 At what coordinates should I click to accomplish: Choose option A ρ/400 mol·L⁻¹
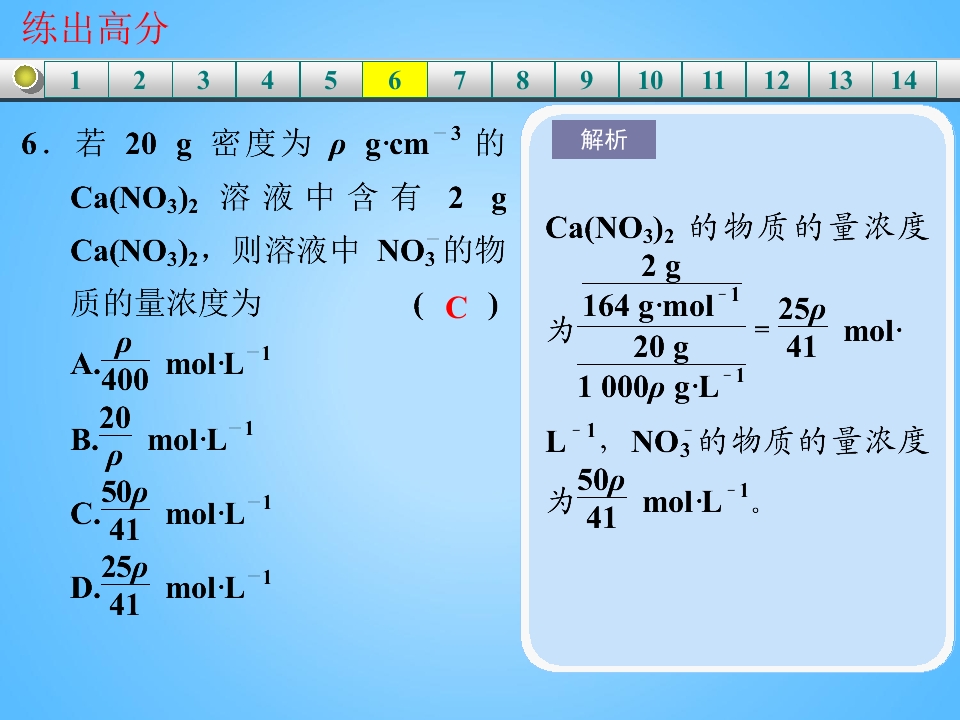coord(170,364)
